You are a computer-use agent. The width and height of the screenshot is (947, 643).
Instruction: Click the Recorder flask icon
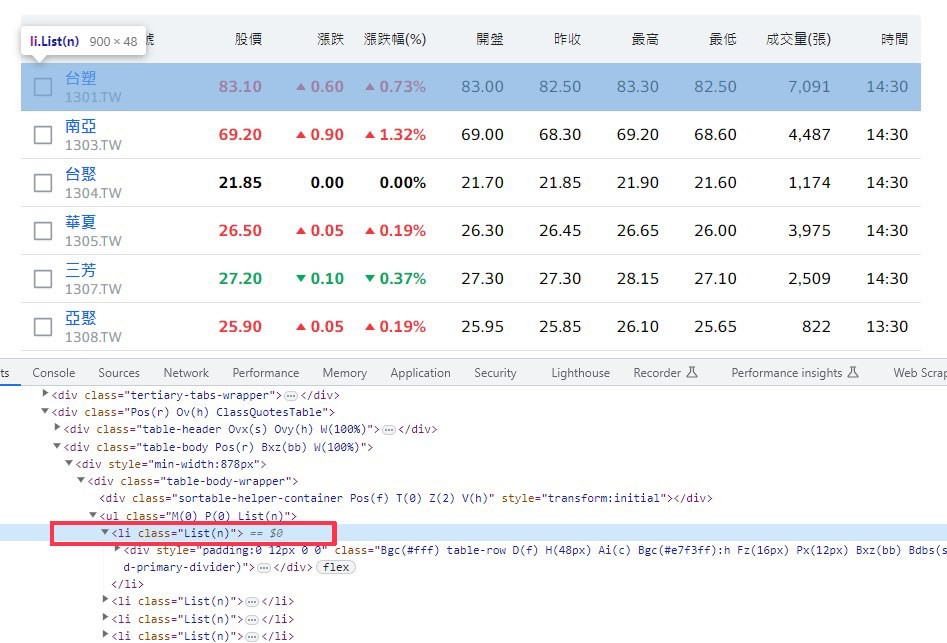[x=692, y=373]
